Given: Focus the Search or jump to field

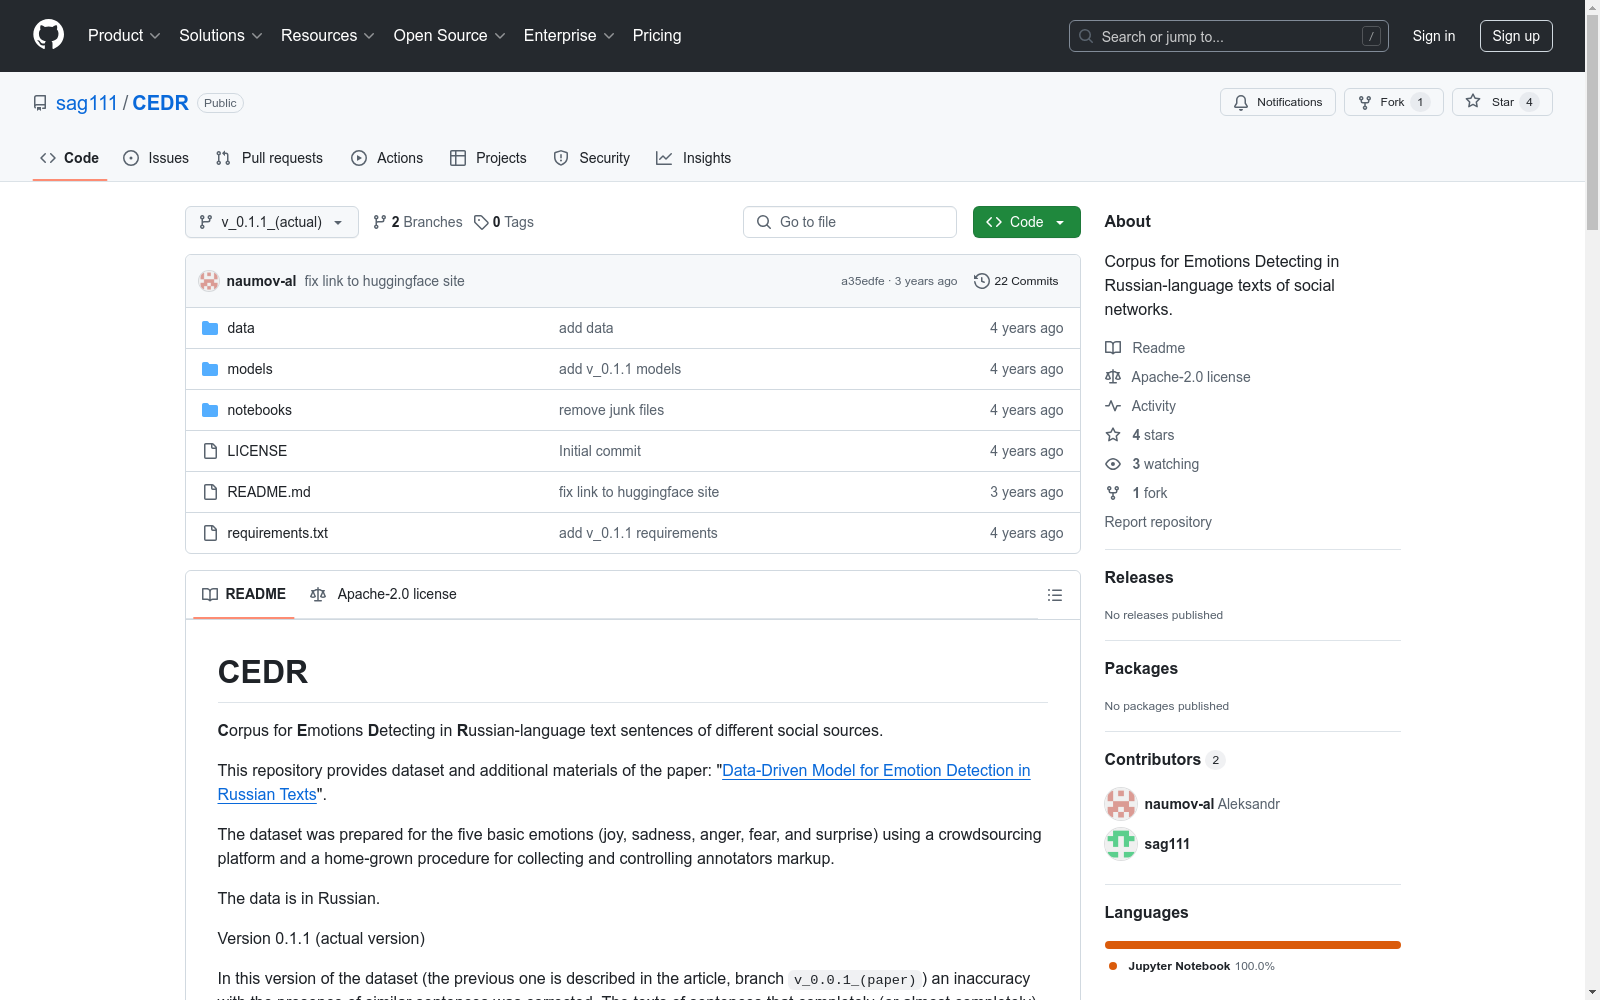Looking at the screenshot, I should (1229, 36).
